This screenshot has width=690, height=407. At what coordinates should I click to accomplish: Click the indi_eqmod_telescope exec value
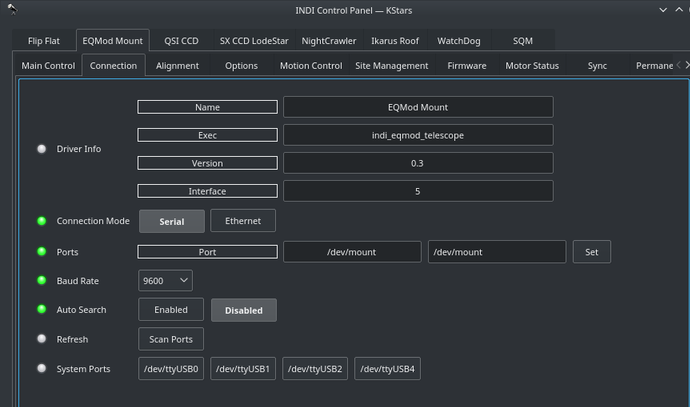click(418, 135)
